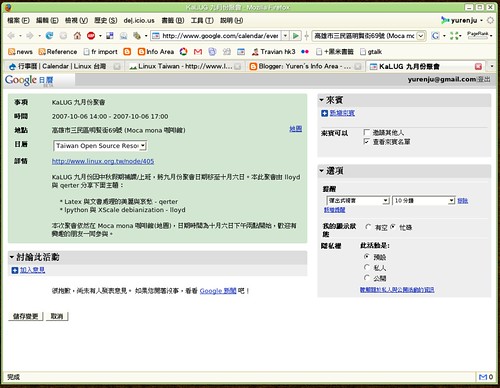The image size is (500, 388).
Task: Open the View (檢視) menu
Action: 76,20
